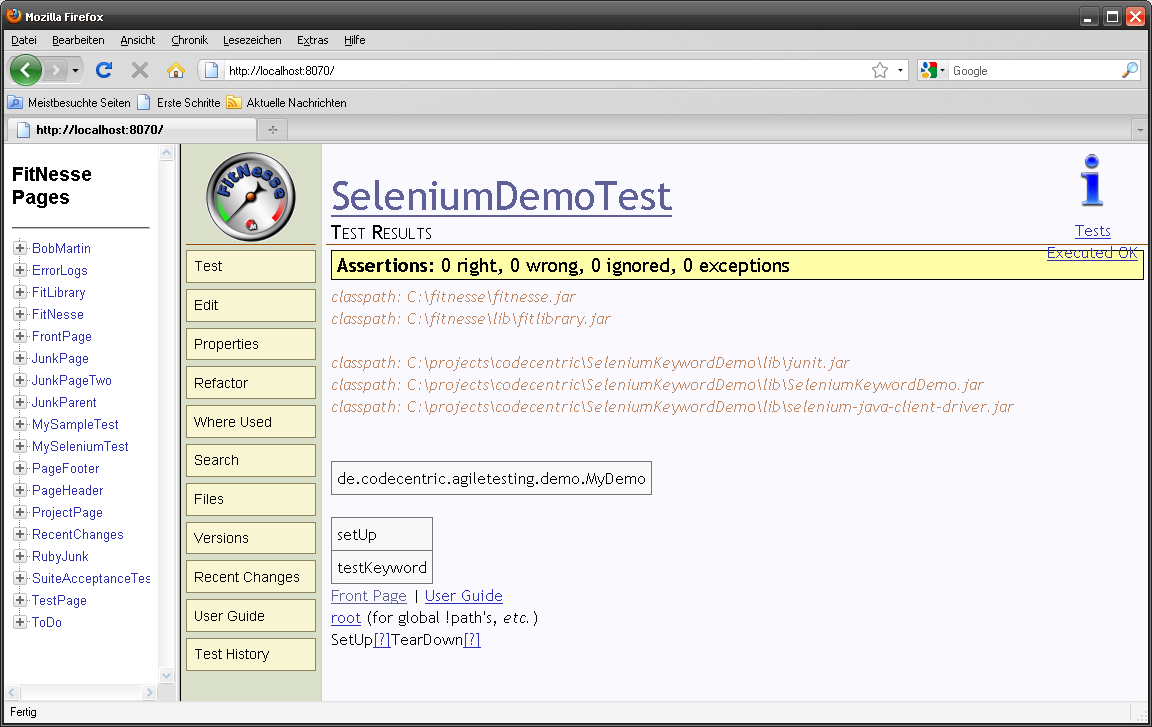Click the Meistbesuchte Seiten bookmark icon
This screenshot has width=1152, height=727.
point(15,103)
